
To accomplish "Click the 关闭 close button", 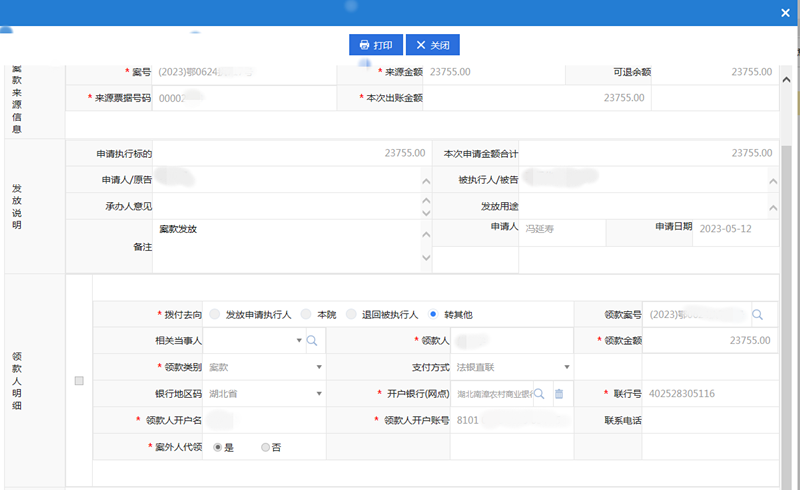I will (x=433, y=45).
